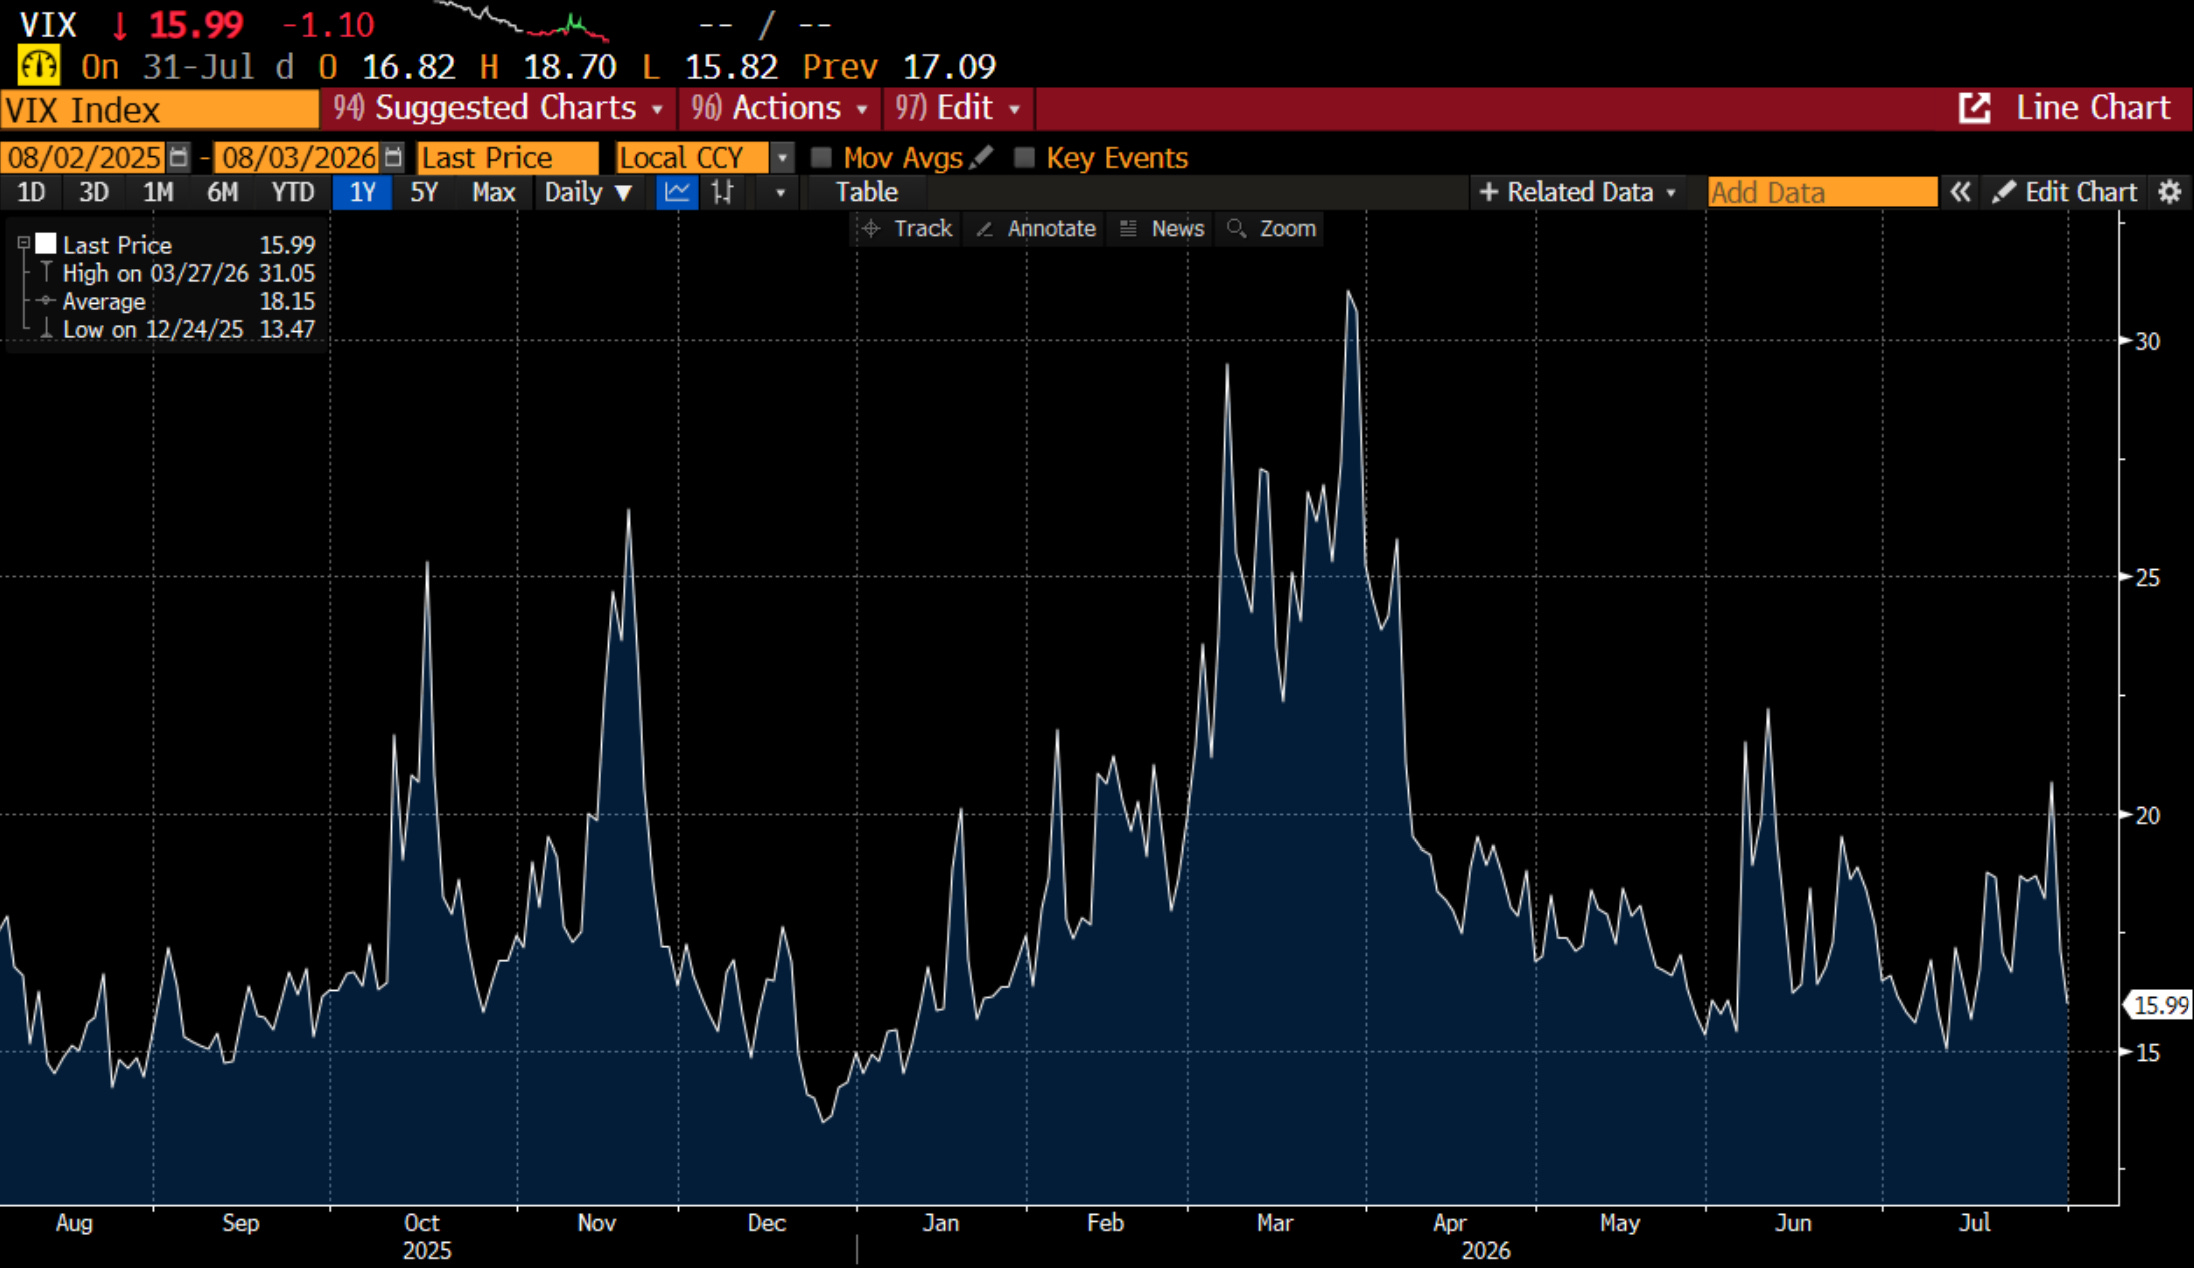Select the bar chart type icon

(722, 192)
